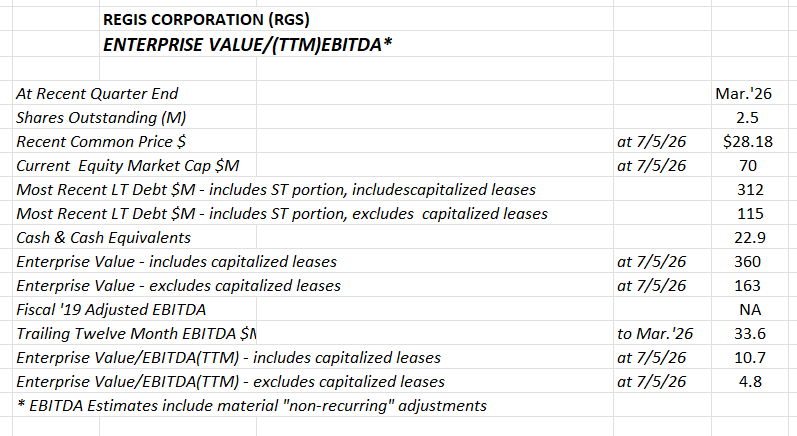The width and height of the screenshot is (797, 436).
Task: Select the LT Debt value 312
Action: pos(750,190)
